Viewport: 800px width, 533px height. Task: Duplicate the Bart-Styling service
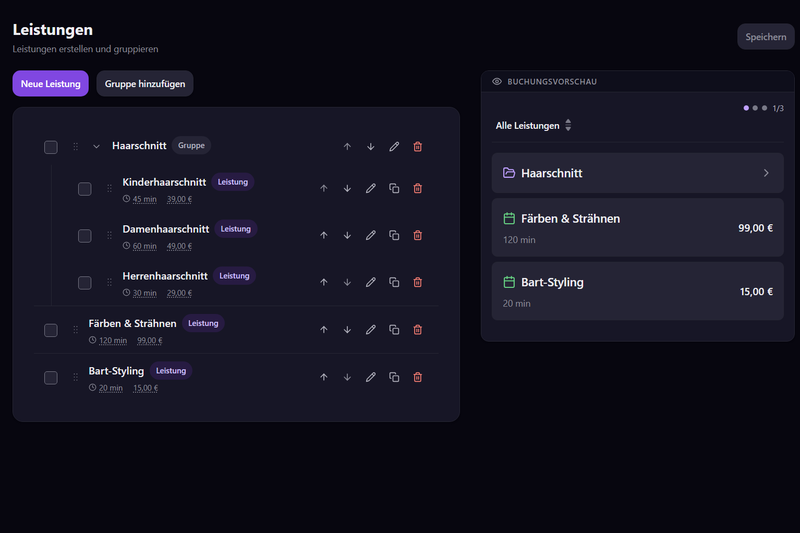click(394, 377)
